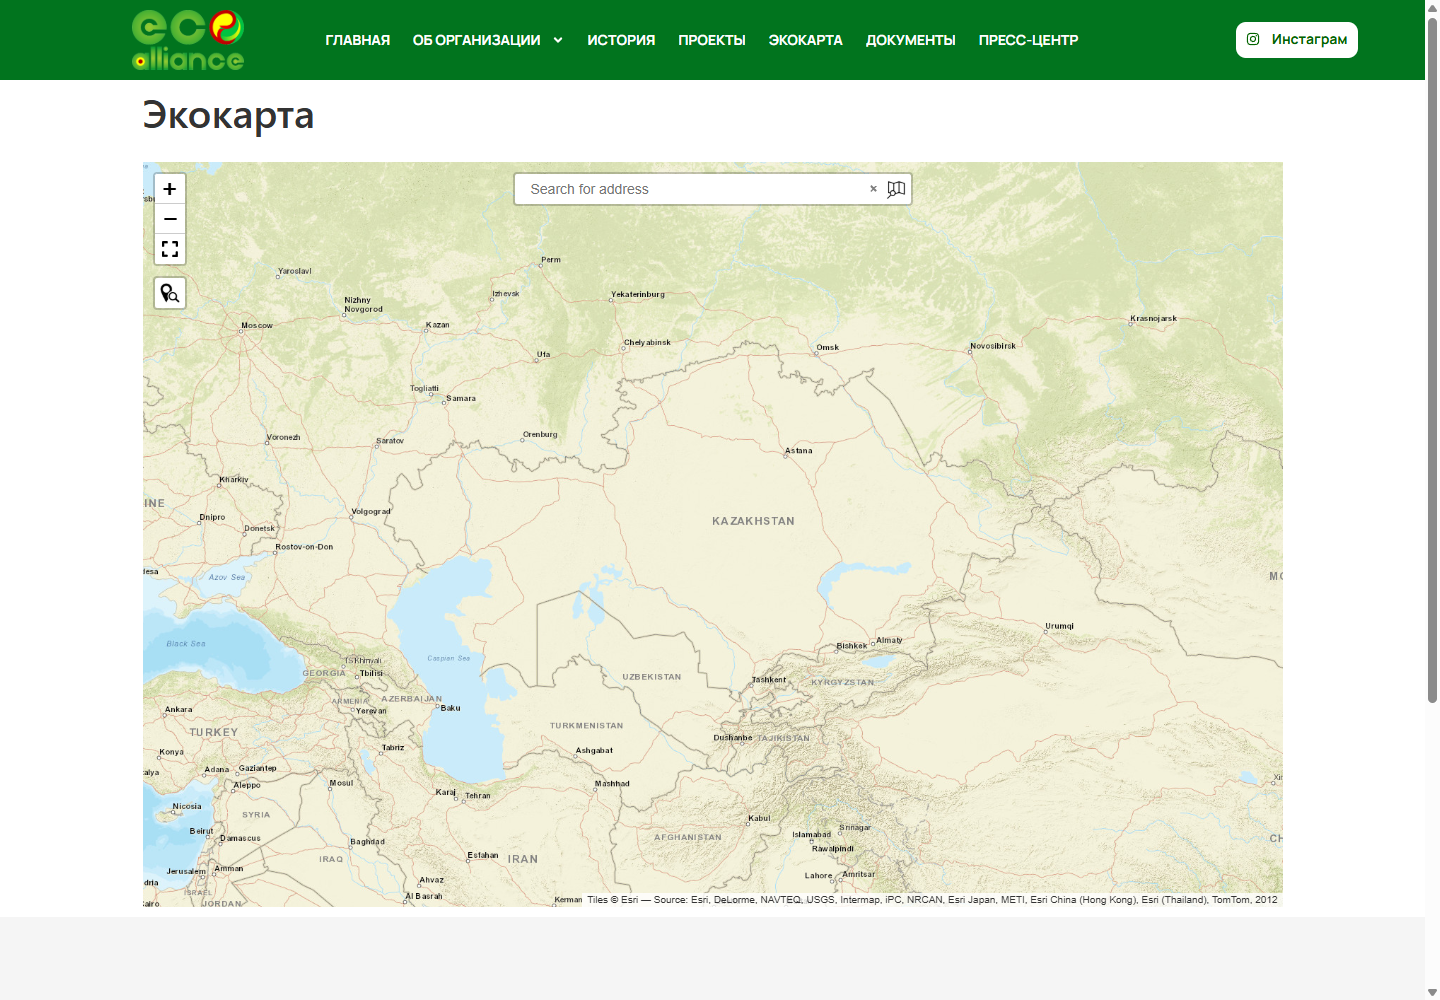Viewport: 1440px width, 1000px height.
Task: Zoom out on the map
Action: tap(170, 219)
